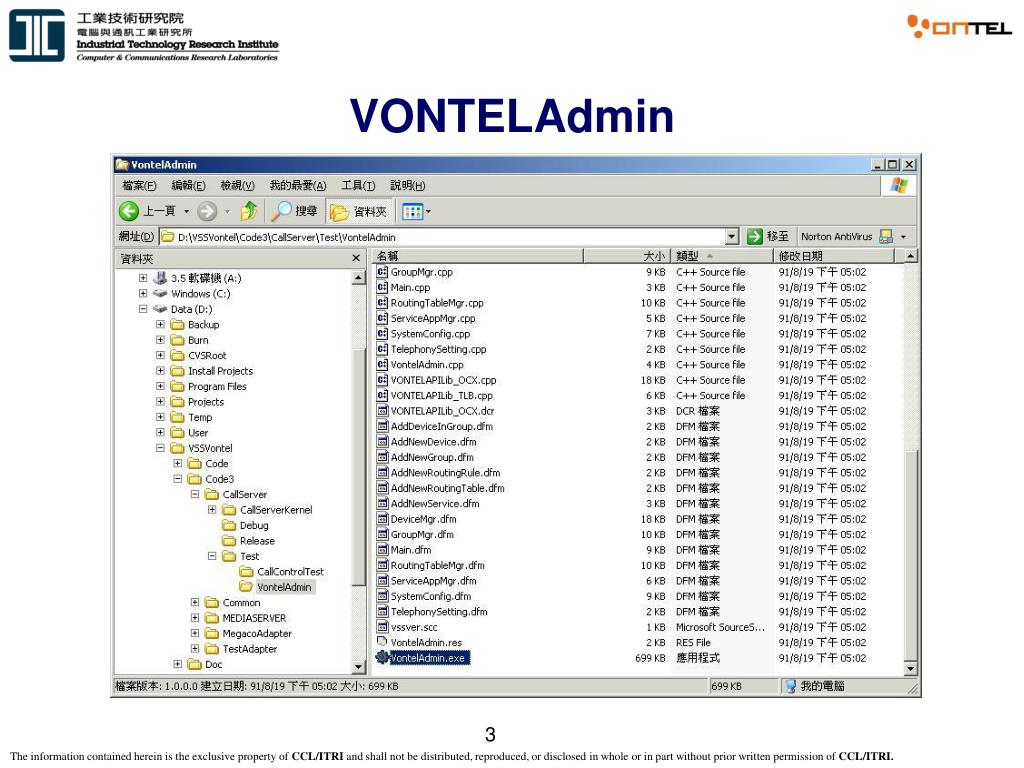Select DeviceMgr.dfm file icon

point(383,519)
